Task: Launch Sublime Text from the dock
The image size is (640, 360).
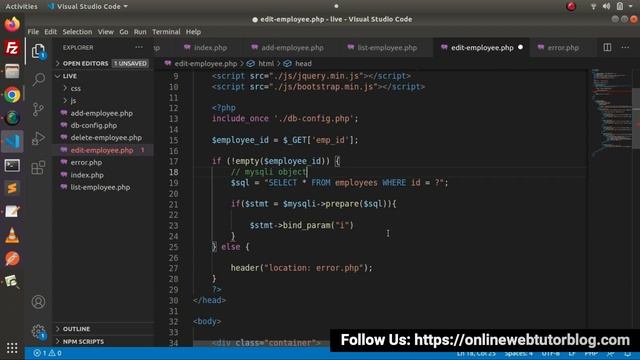Action: pyautogui.click(x=12, y=188)
